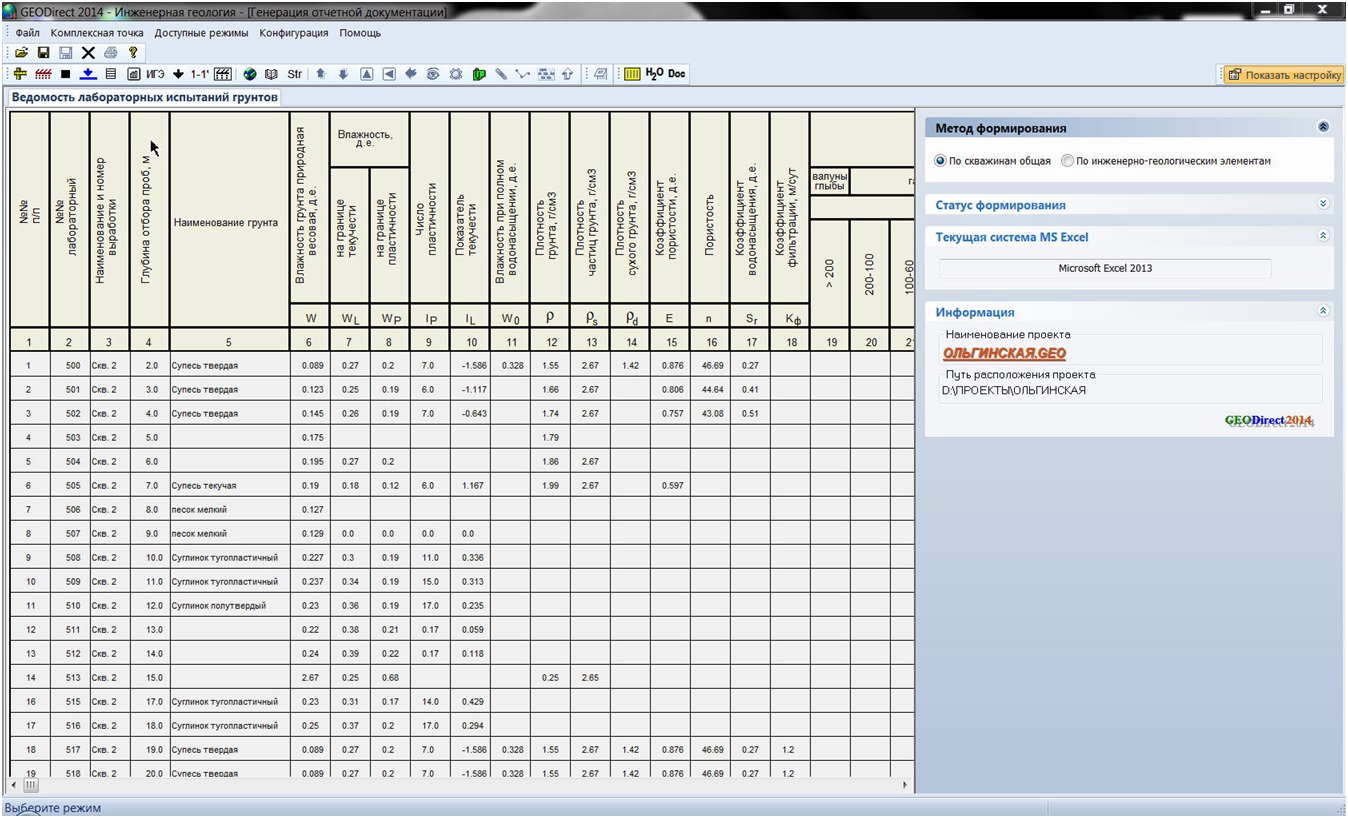The height and width of the screenshot is (818, 1348).
Task: Click 'Суглинок полутвердый' cell in row 11
Action: 229,605
